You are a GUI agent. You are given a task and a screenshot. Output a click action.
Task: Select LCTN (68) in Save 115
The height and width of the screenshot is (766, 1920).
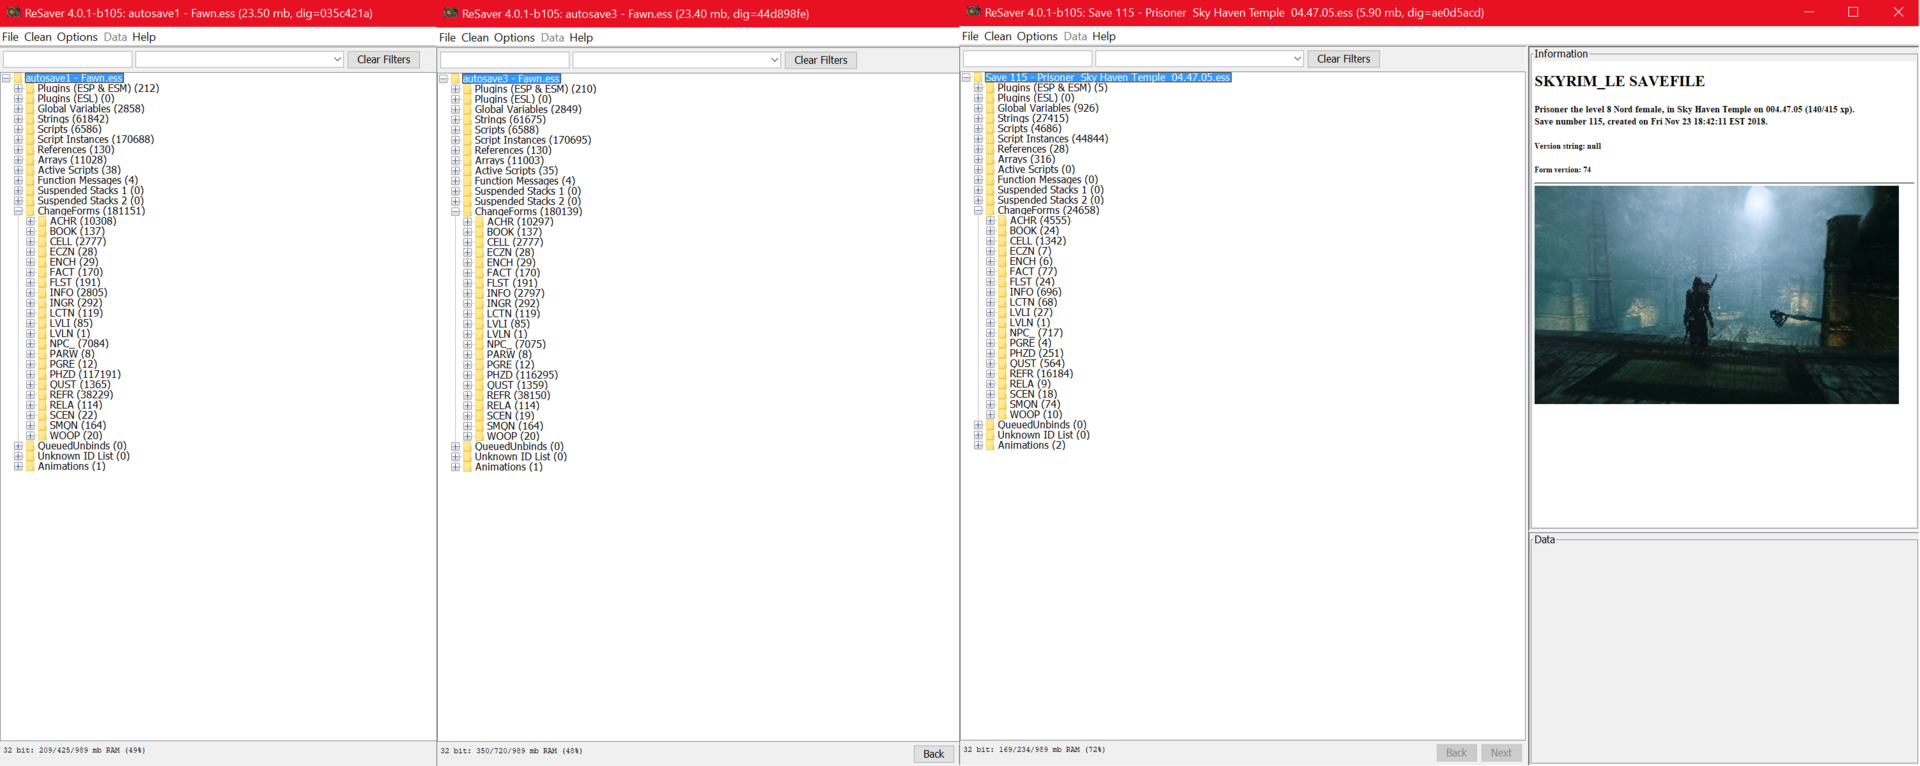click(x=1033, y=302)
